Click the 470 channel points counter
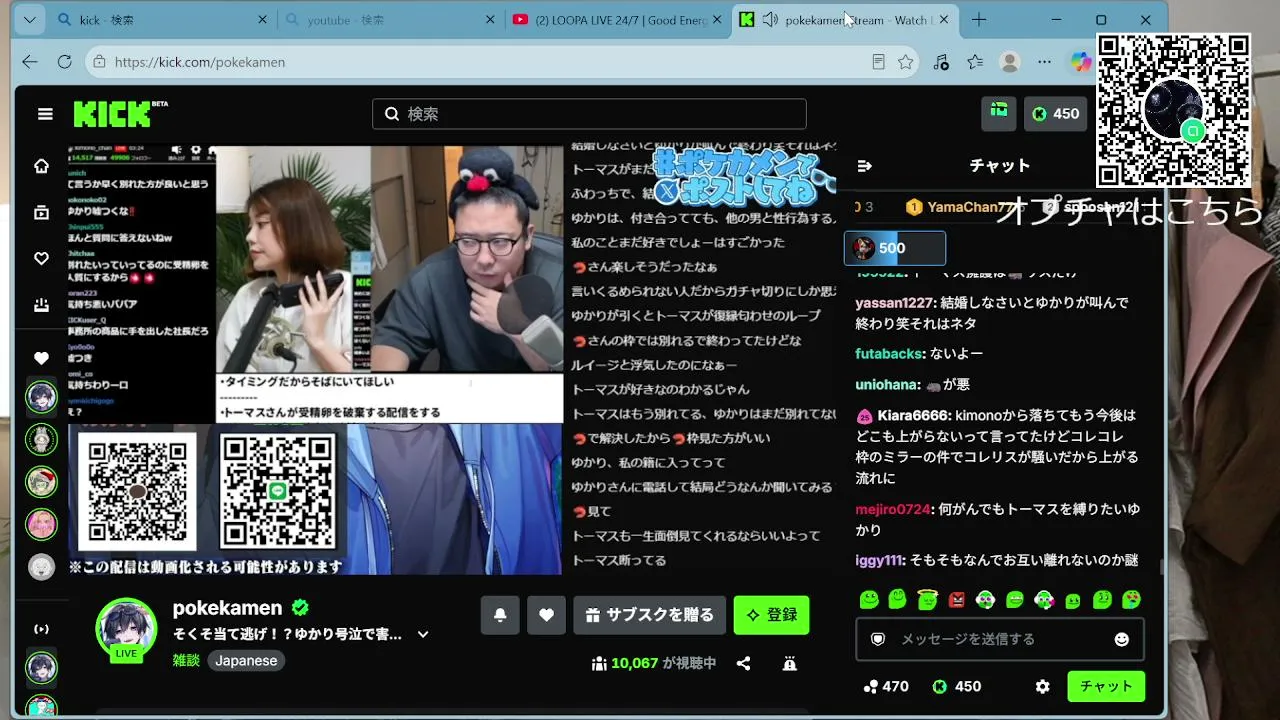1280x720 pixels. coord(886,687)
